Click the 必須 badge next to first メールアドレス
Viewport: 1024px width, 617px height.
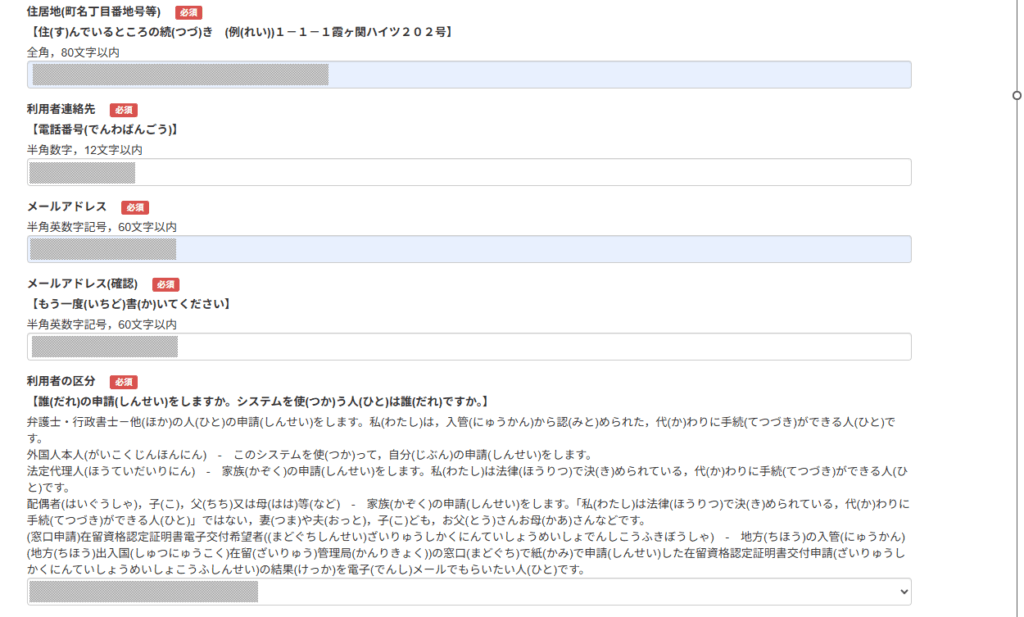pyautogui.click(x=134, y=207)
